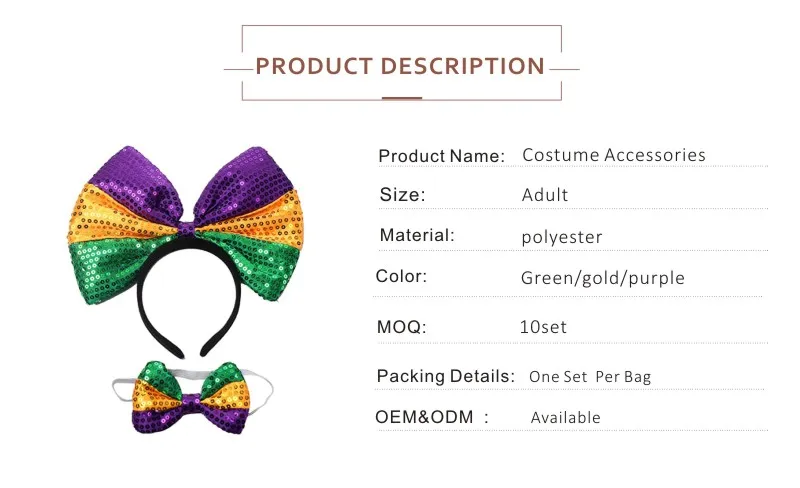Click the Material label

pos(417,235)
